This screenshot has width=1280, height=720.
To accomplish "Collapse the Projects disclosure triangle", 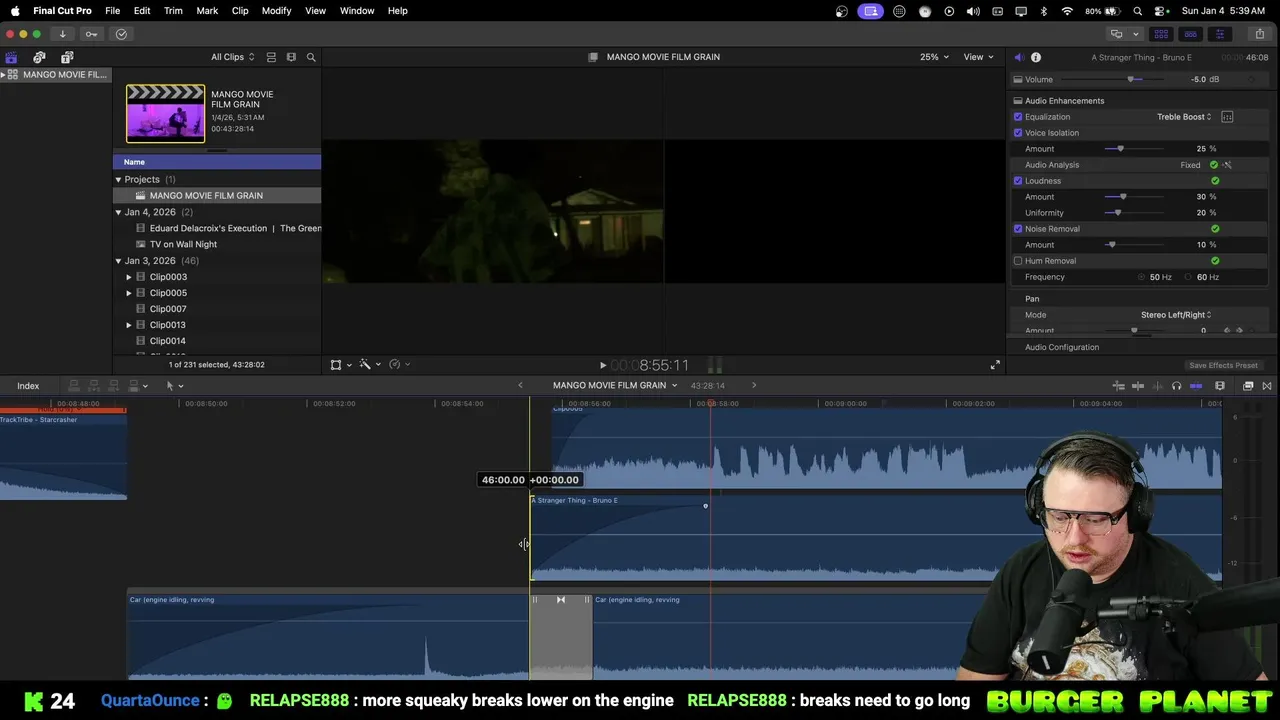I will pyautogui.click(x=118, y=180).
